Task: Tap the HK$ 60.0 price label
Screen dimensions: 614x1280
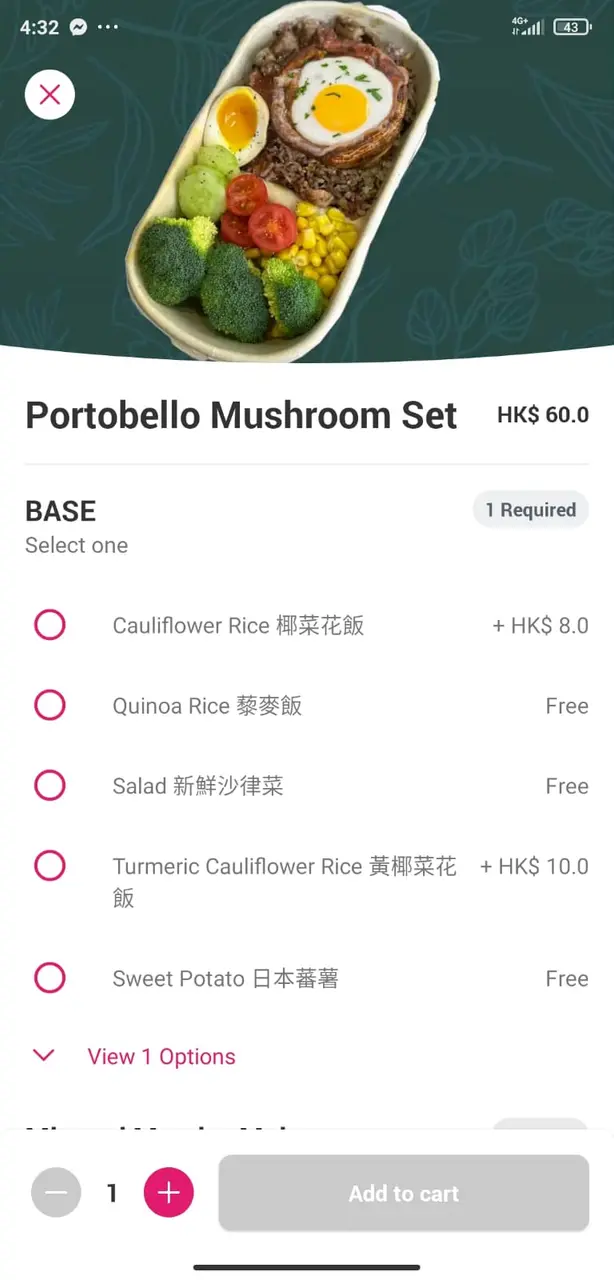Action: 543,415
